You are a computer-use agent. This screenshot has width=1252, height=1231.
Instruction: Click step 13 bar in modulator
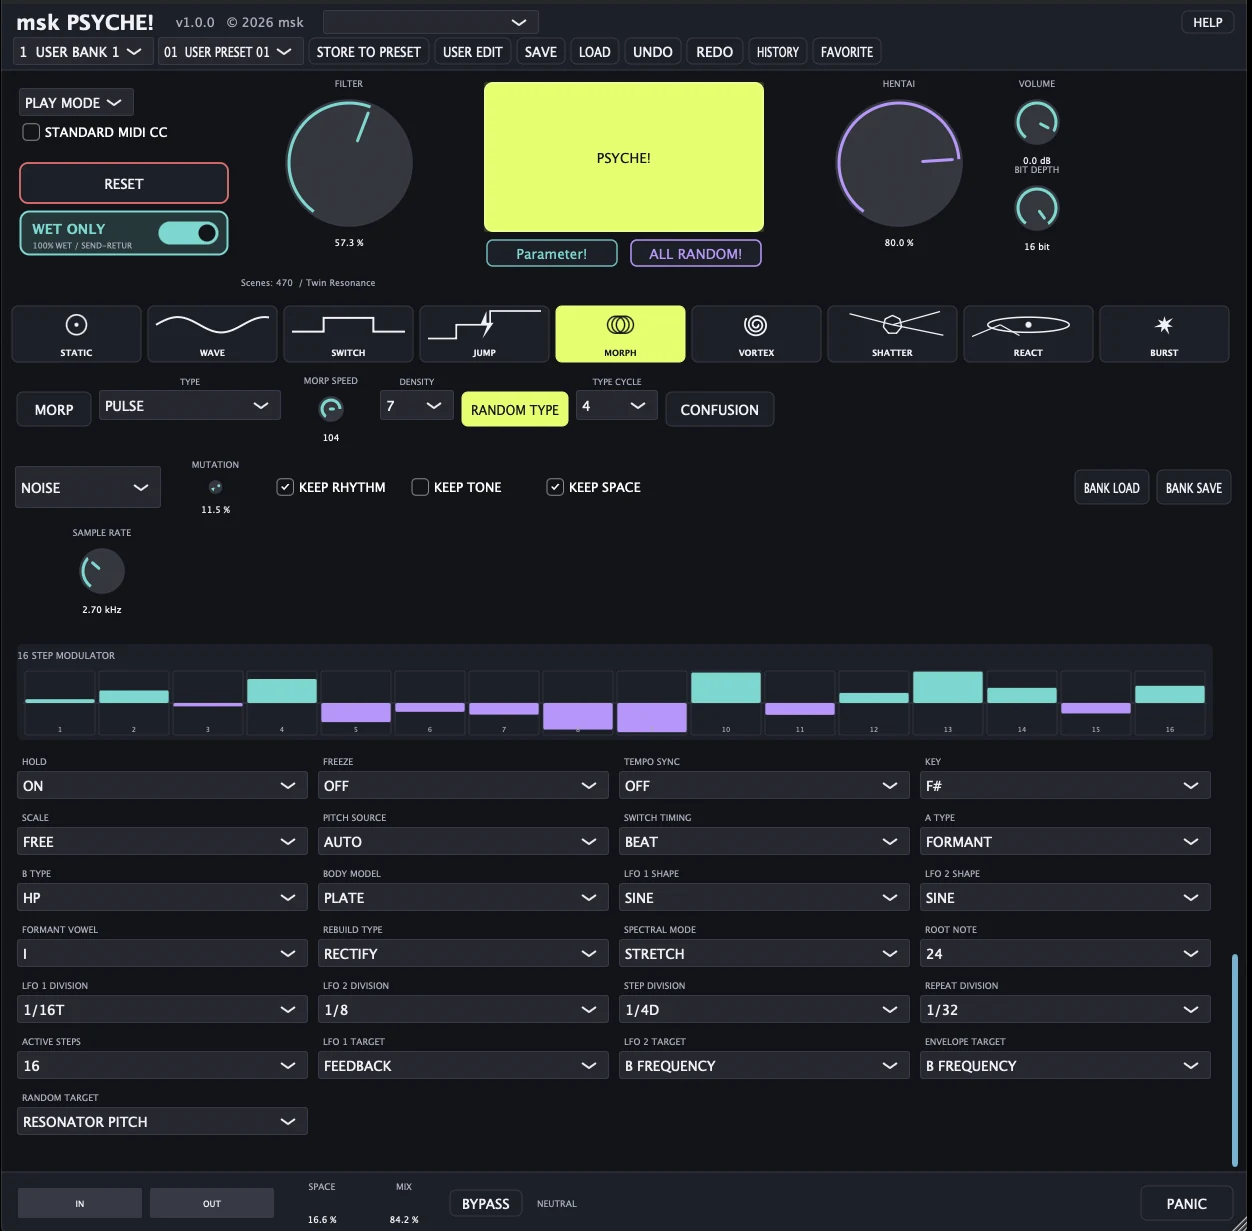tap(948, 687)
